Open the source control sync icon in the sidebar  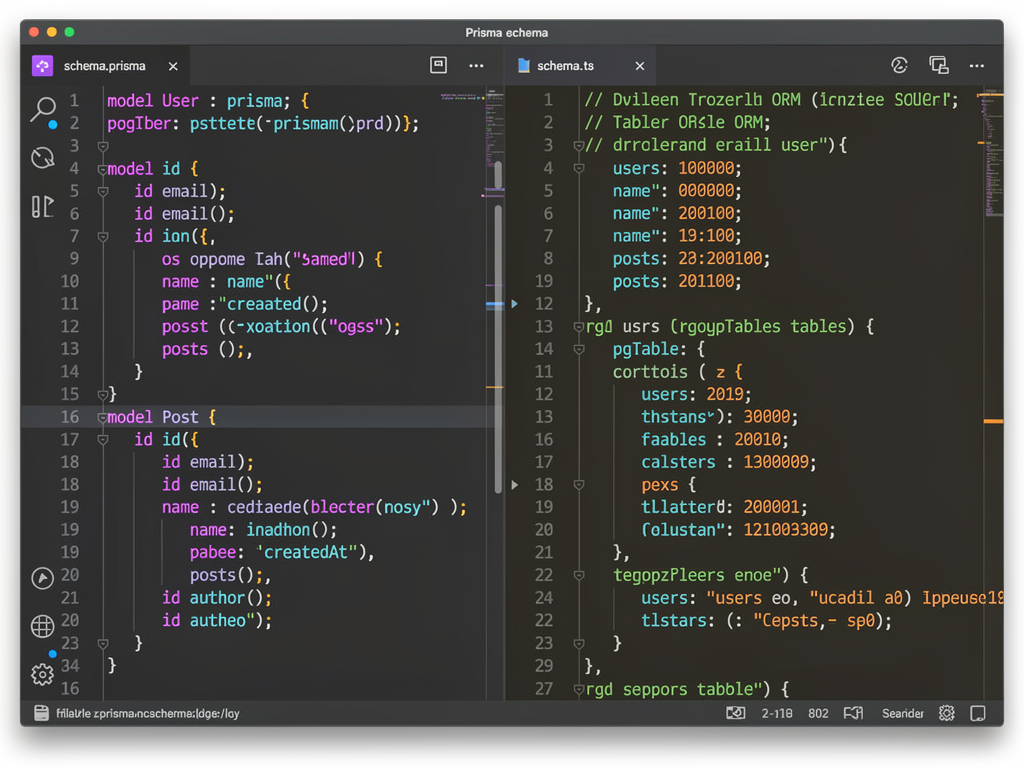(x=43, y=158)
